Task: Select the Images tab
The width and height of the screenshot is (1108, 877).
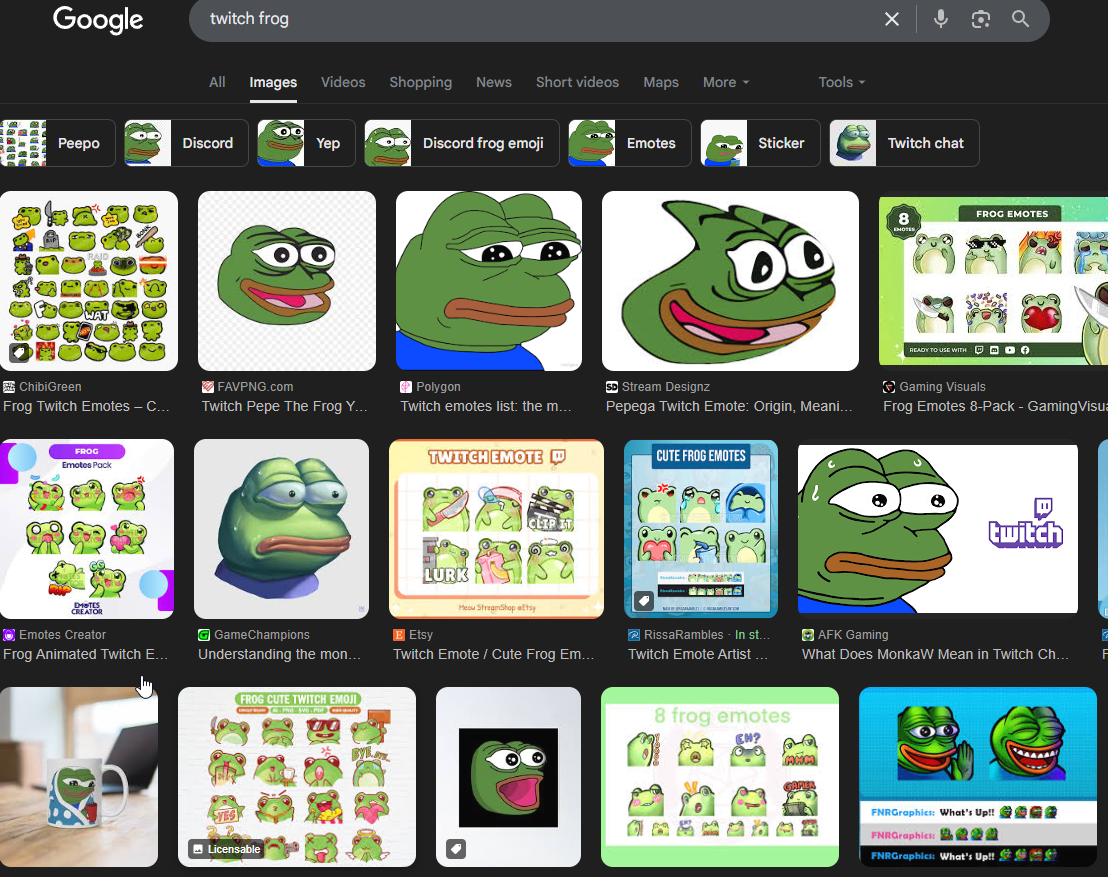Action: coord(273,82)
